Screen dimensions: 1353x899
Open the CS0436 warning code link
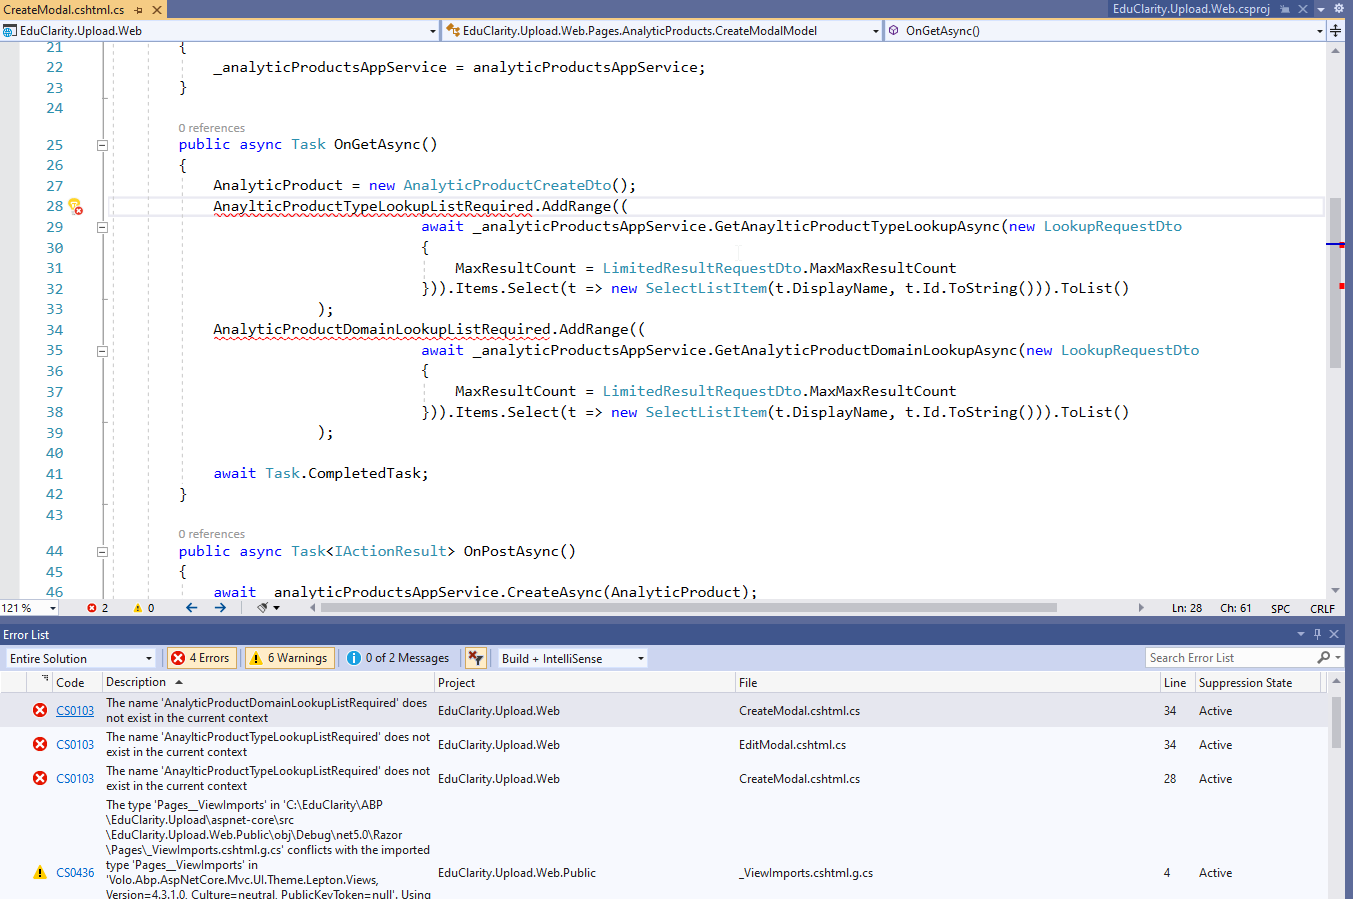coord(75,873)
